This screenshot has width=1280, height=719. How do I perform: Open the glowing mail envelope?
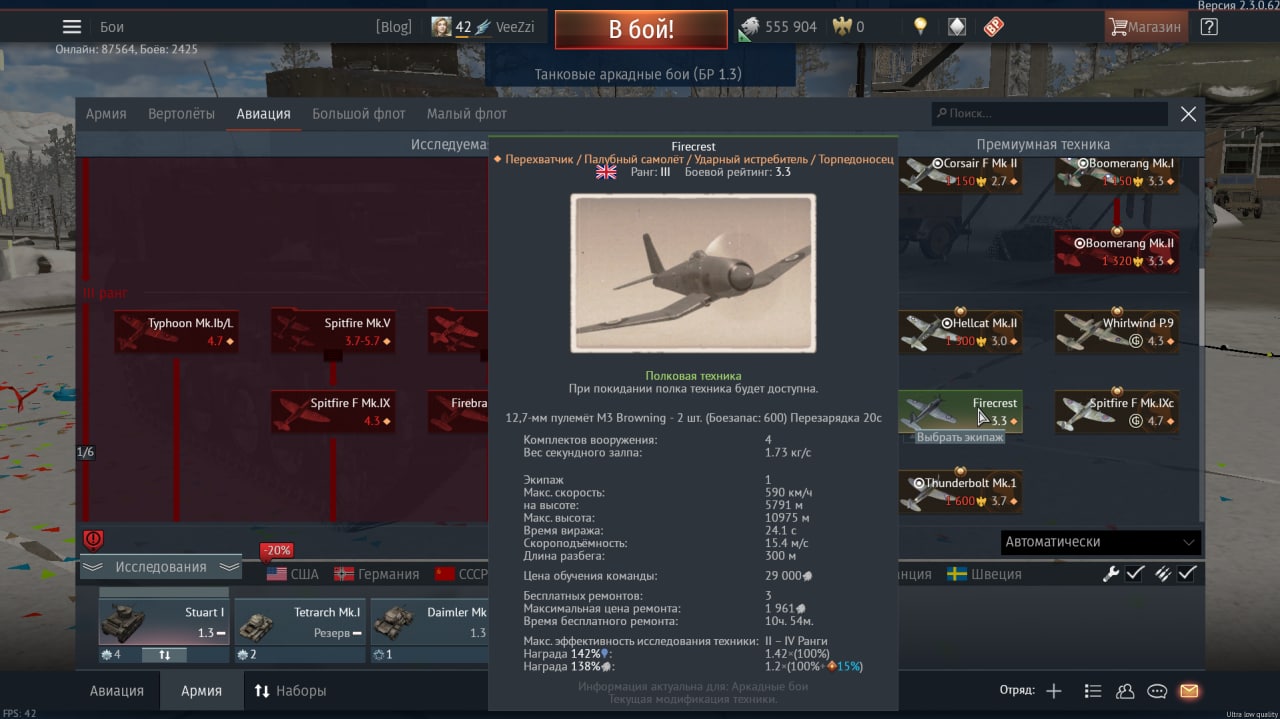[x=1189, y=690]
